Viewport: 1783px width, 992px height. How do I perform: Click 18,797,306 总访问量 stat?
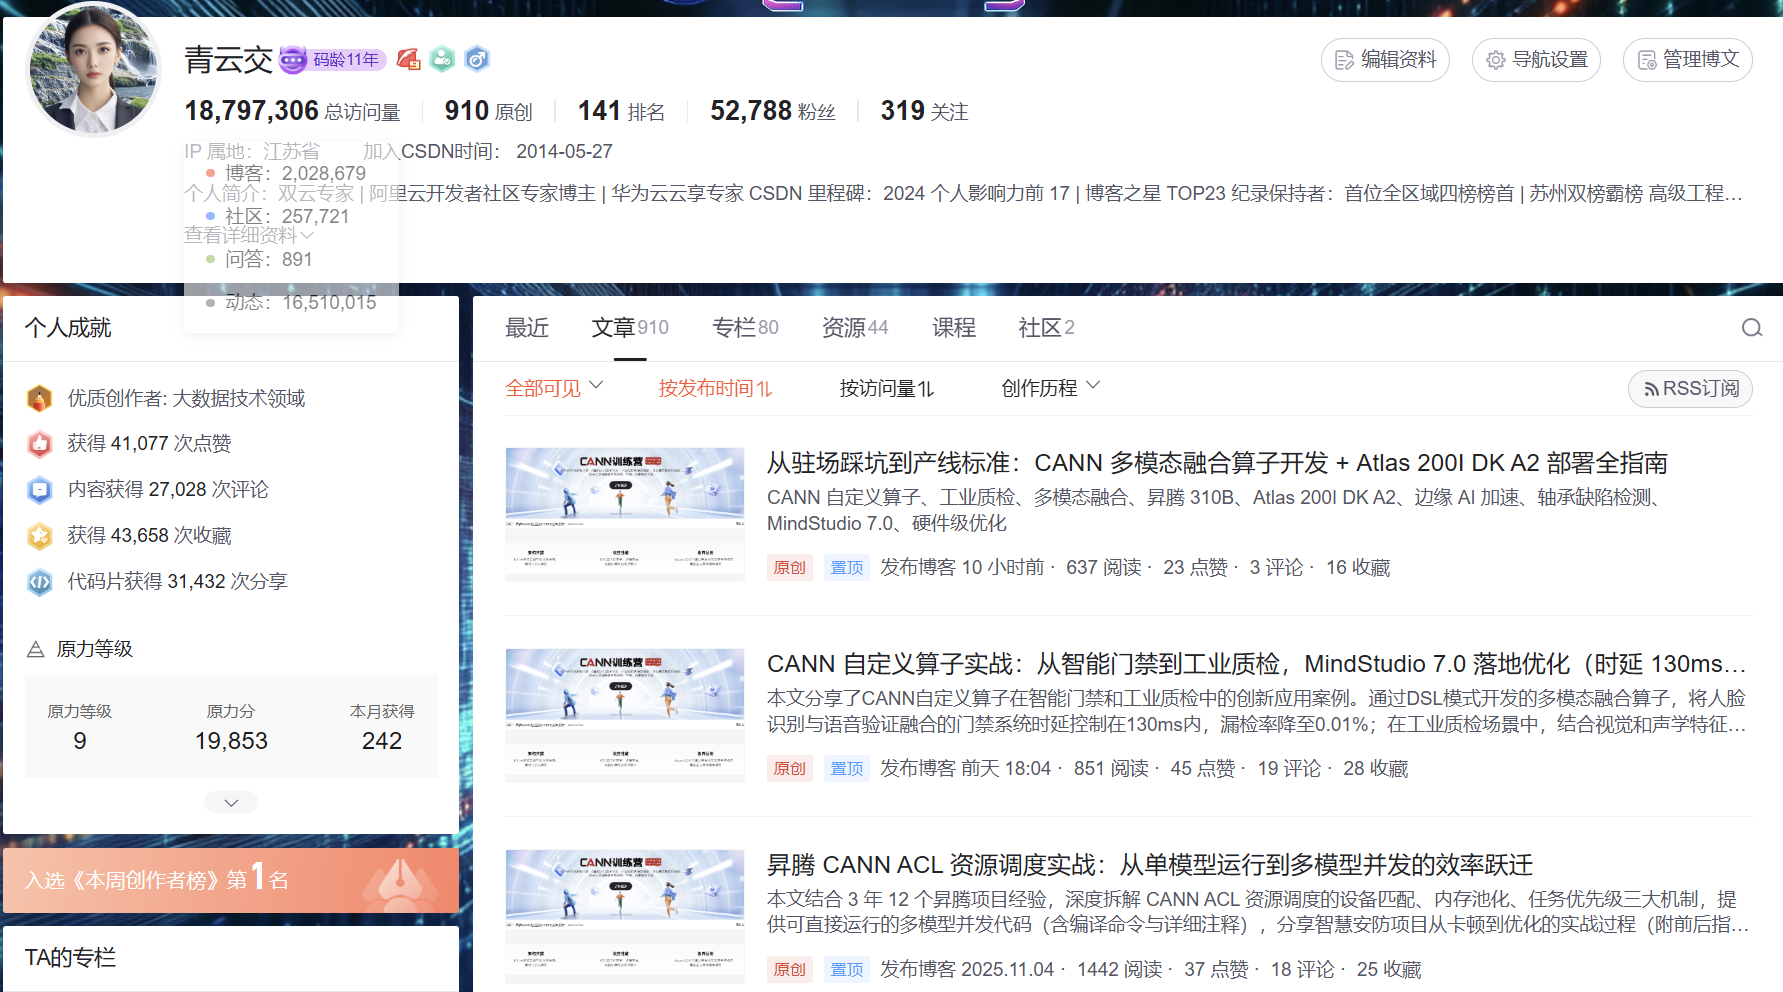(x=292, y=111)
